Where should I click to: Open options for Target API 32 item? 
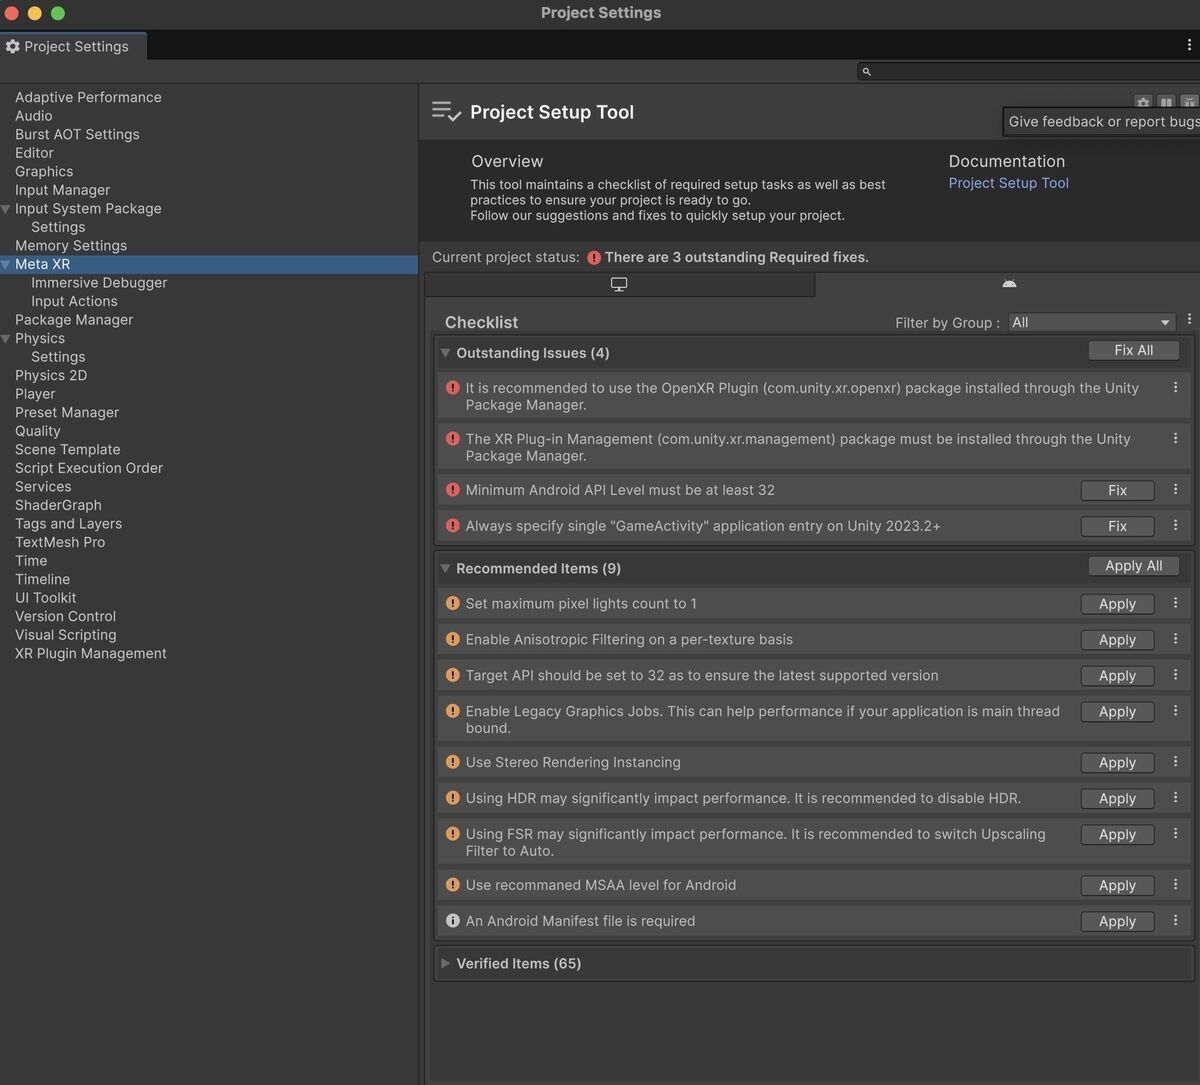click(x=1175, y=675)
